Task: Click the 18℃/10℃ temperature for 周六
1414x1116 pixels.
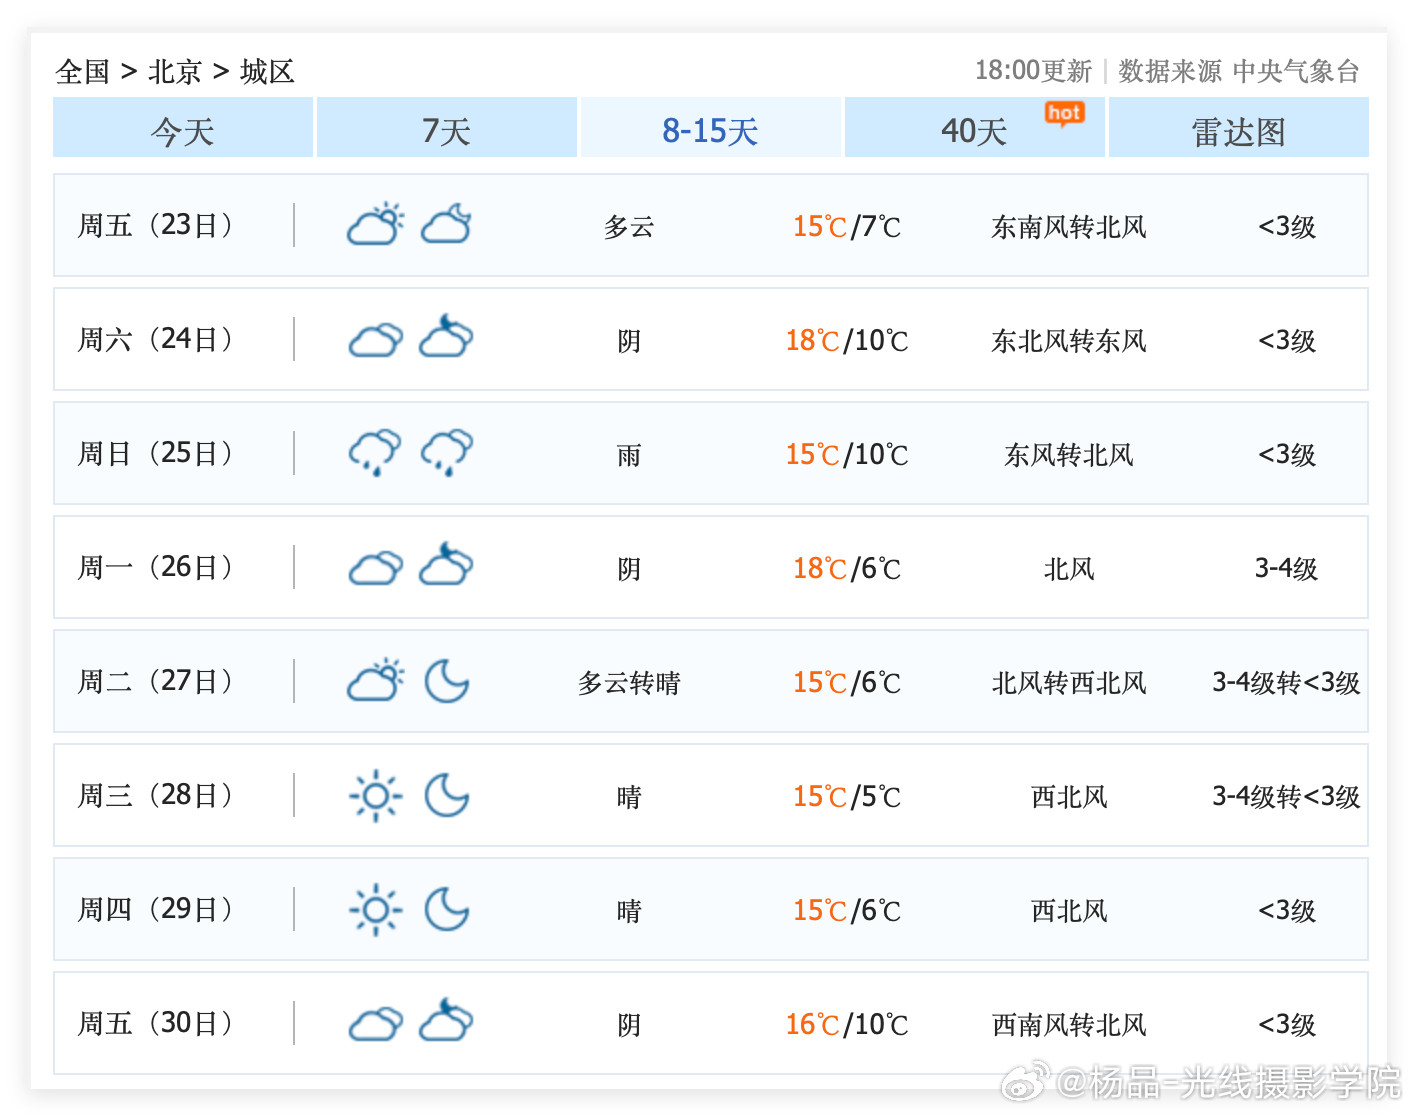Action: pyautogui.click(x=847, y=341)
